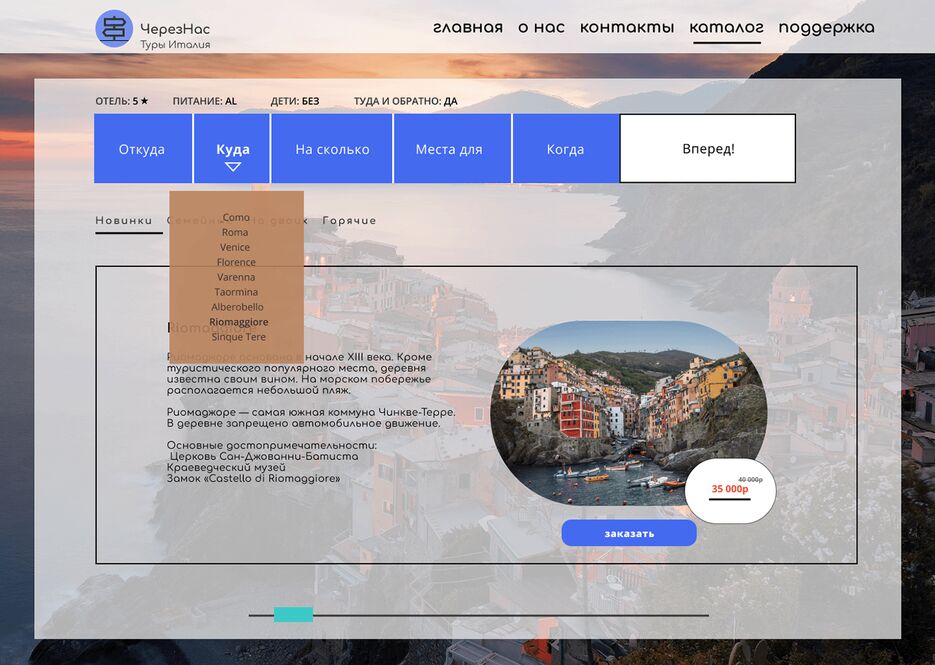Click the 35 000р price badge

pyautogui.click(x=730, y=491)
